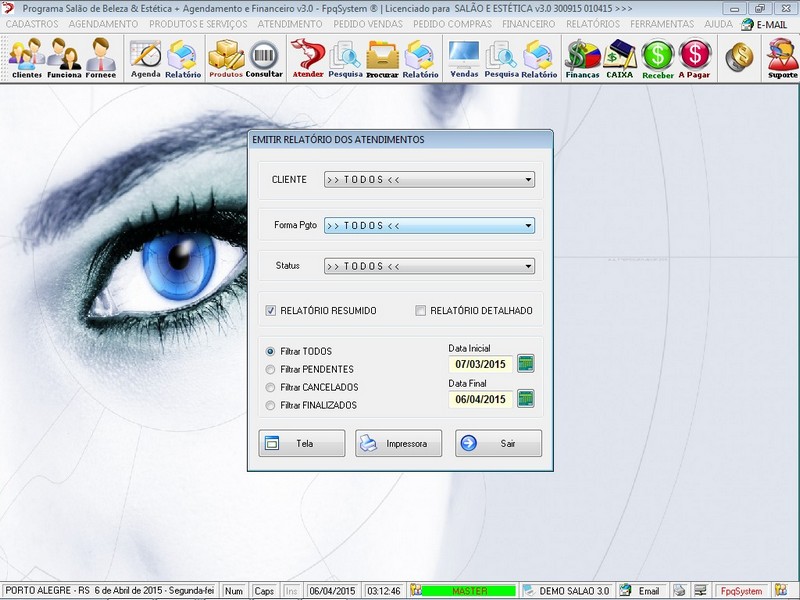The width and height of the screenshot is (800, 600).
Task: Click the CAIXA cash register icon
Action: click(620, 58)
